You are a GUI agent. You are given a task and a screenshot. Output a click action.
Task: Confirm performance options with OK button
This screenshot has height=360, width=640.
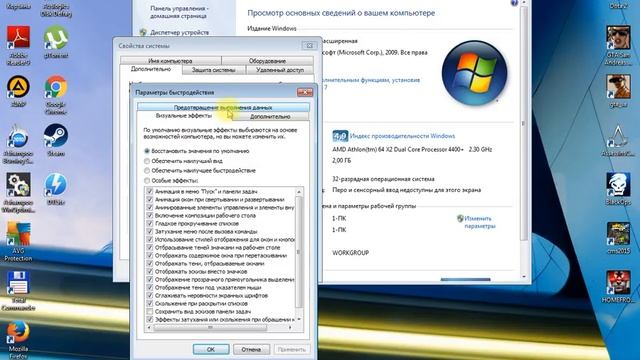(x=211, y=349)
